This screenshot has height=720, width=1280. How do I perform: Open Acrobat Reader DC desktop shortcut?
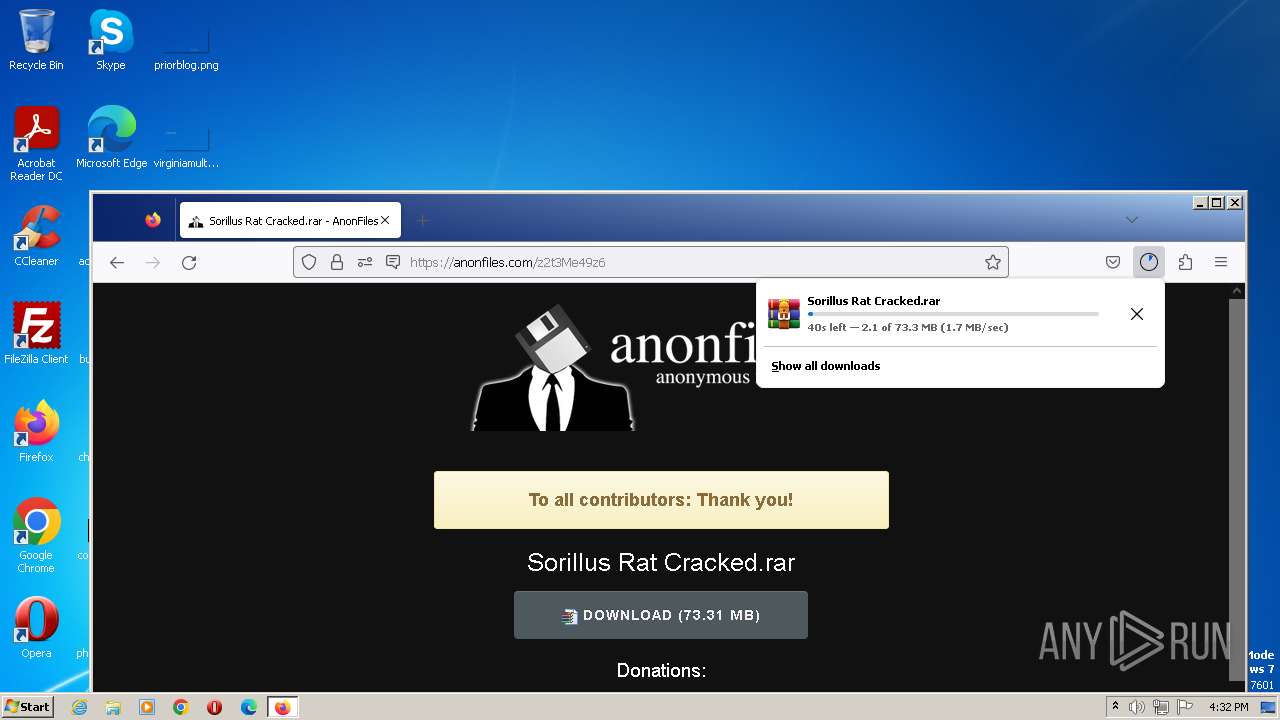[x=36, y=144]
